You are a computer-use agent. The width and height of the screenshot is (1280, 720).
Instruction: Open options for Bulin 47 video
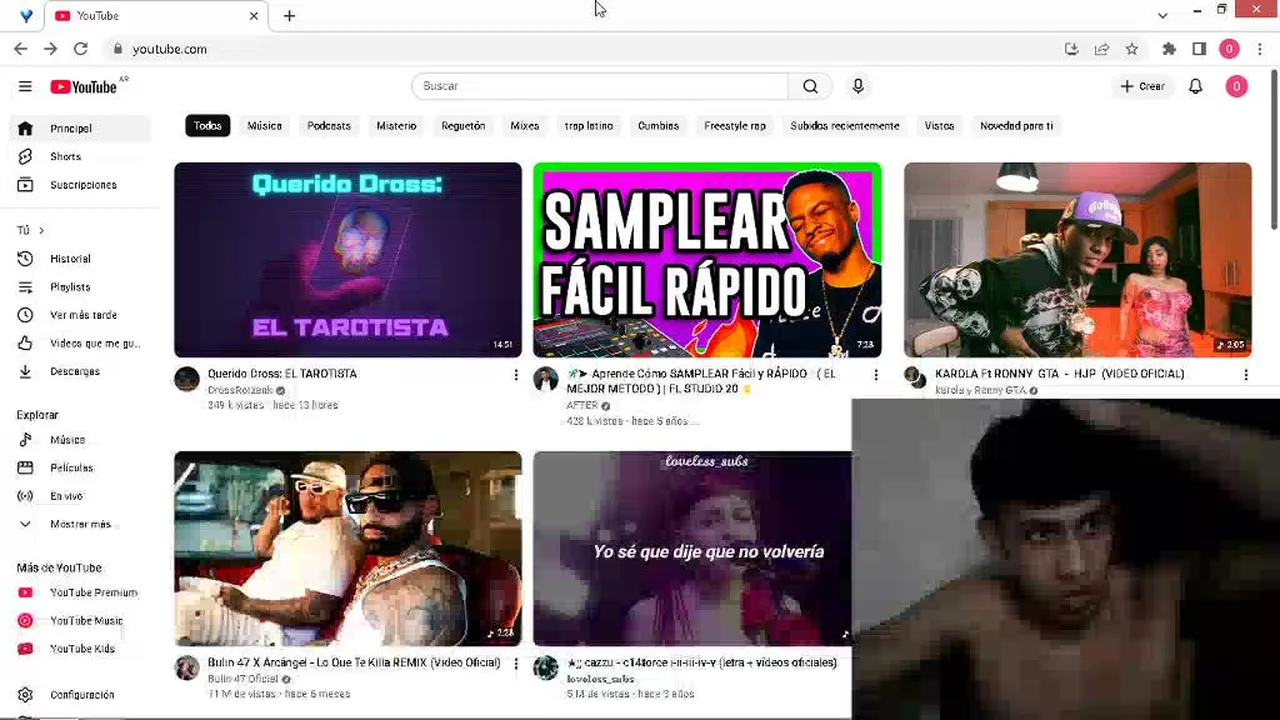click(x=516, y=664)
